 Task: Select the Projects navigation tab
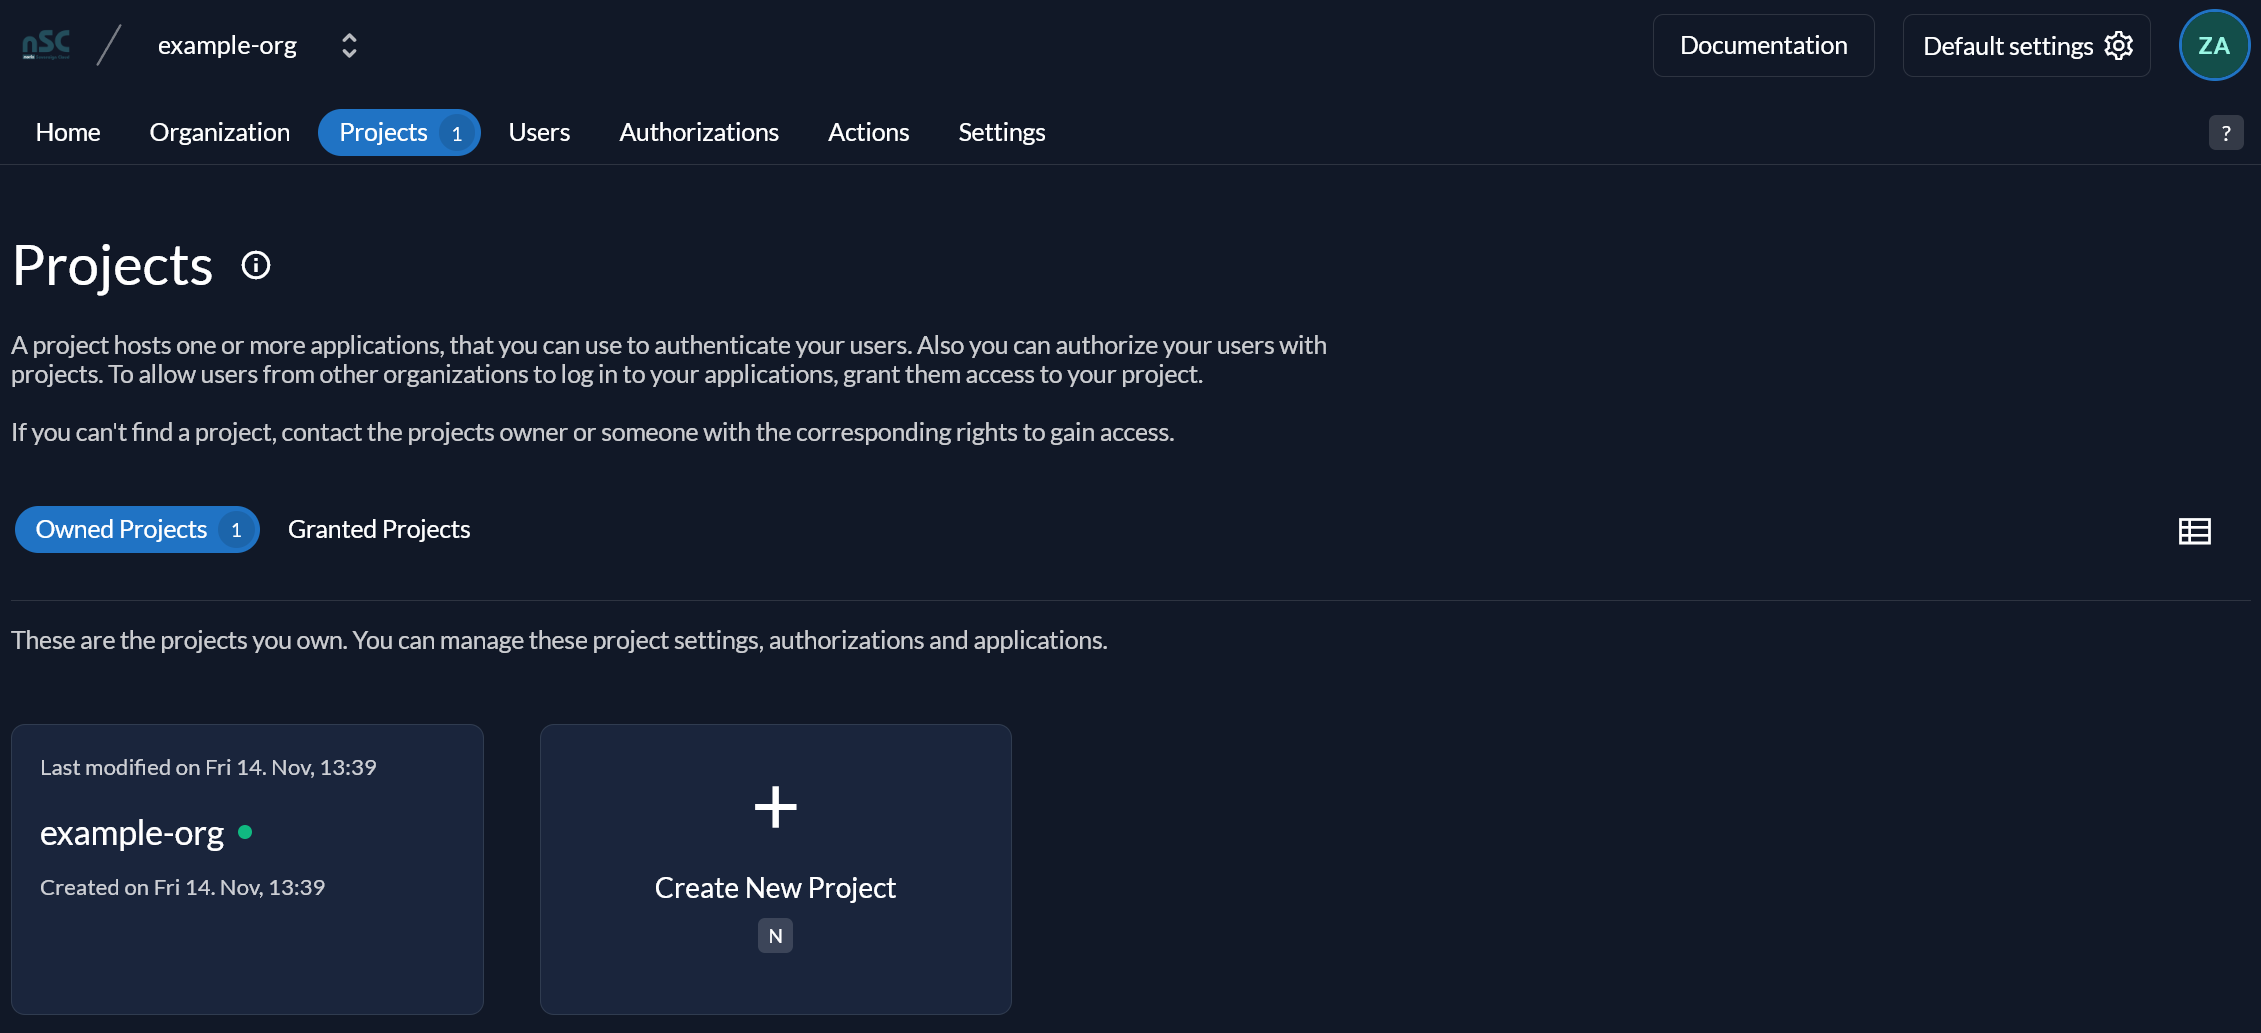399,132
